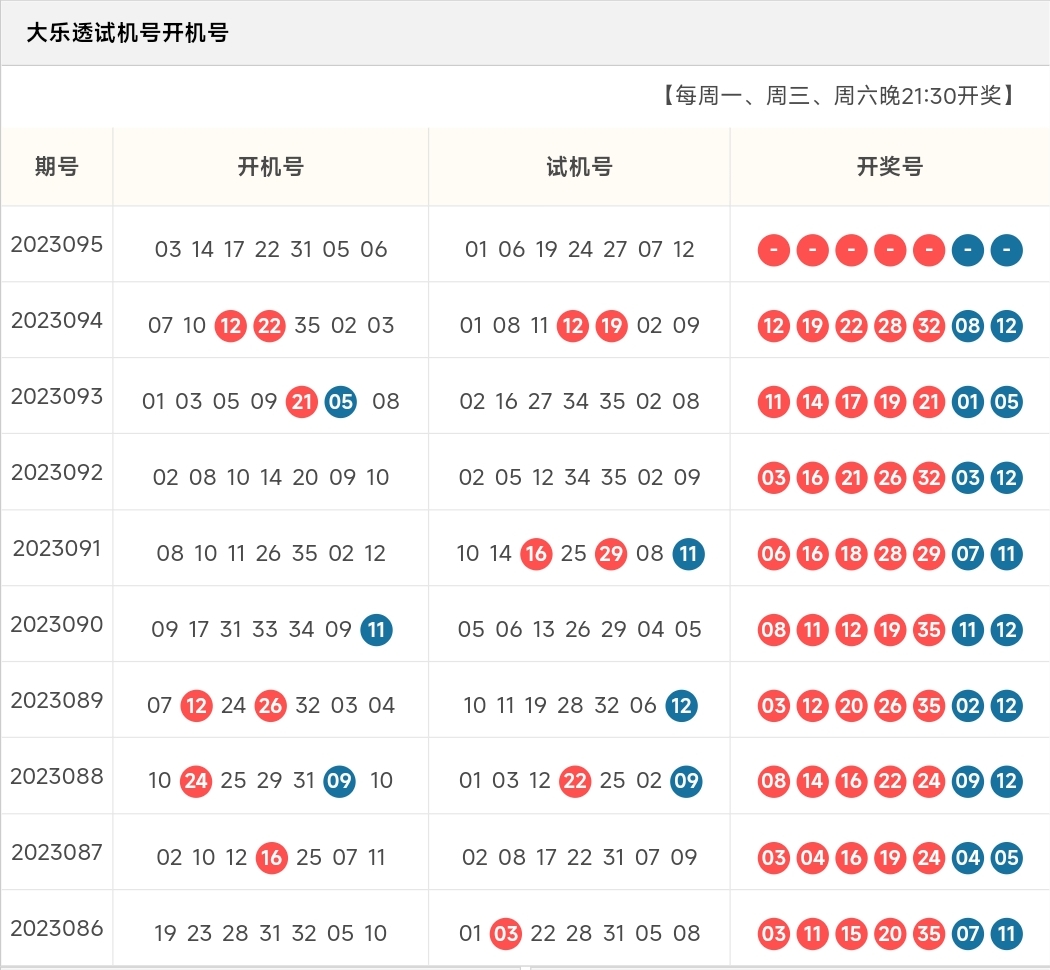The image size is (1050, 970).
Task: Click number 17 in 2023087 试机号
Action: [546, 857]
